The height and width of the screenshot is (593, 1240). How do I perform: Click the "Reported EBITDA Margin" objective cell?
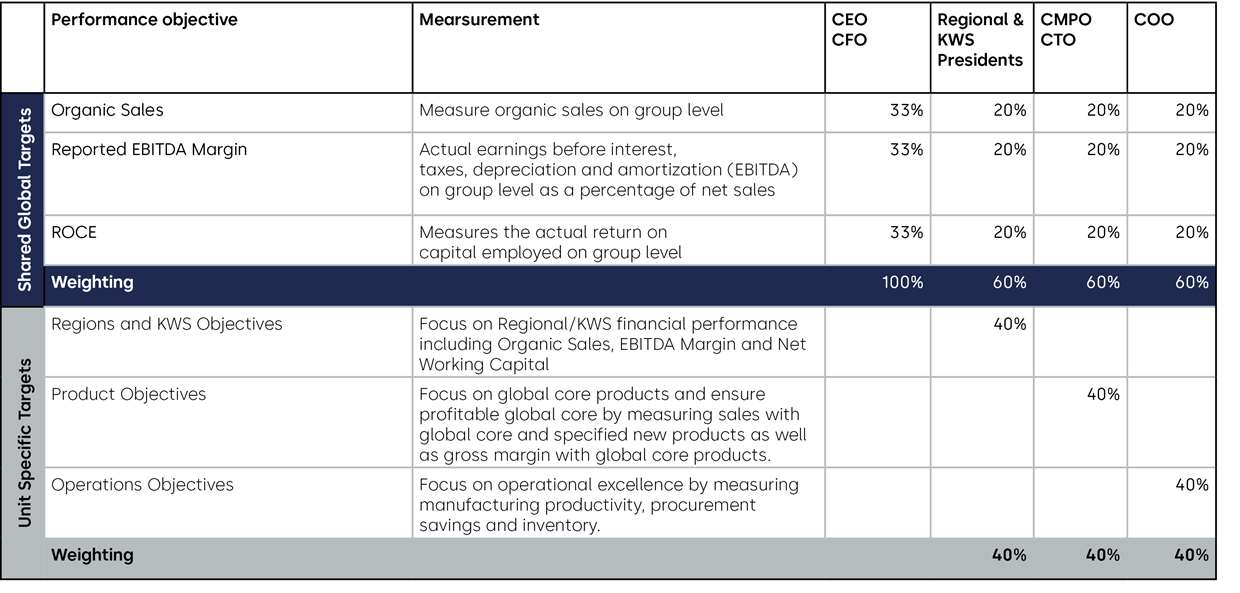149,150
